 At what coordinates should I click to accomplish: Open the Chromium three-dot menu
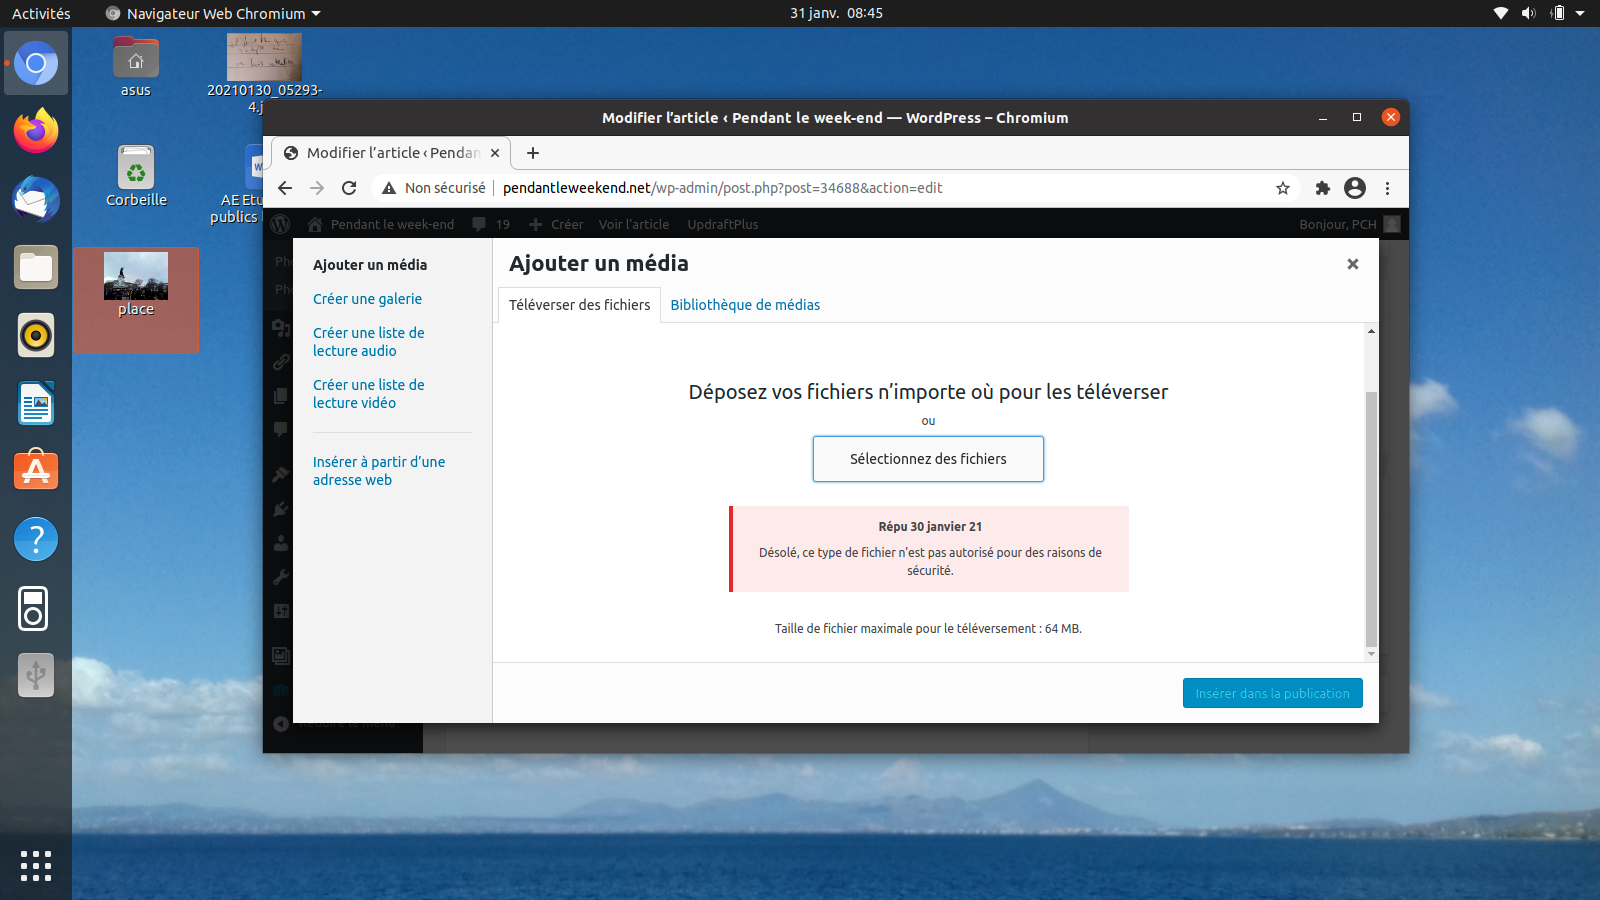point(1387,188)
